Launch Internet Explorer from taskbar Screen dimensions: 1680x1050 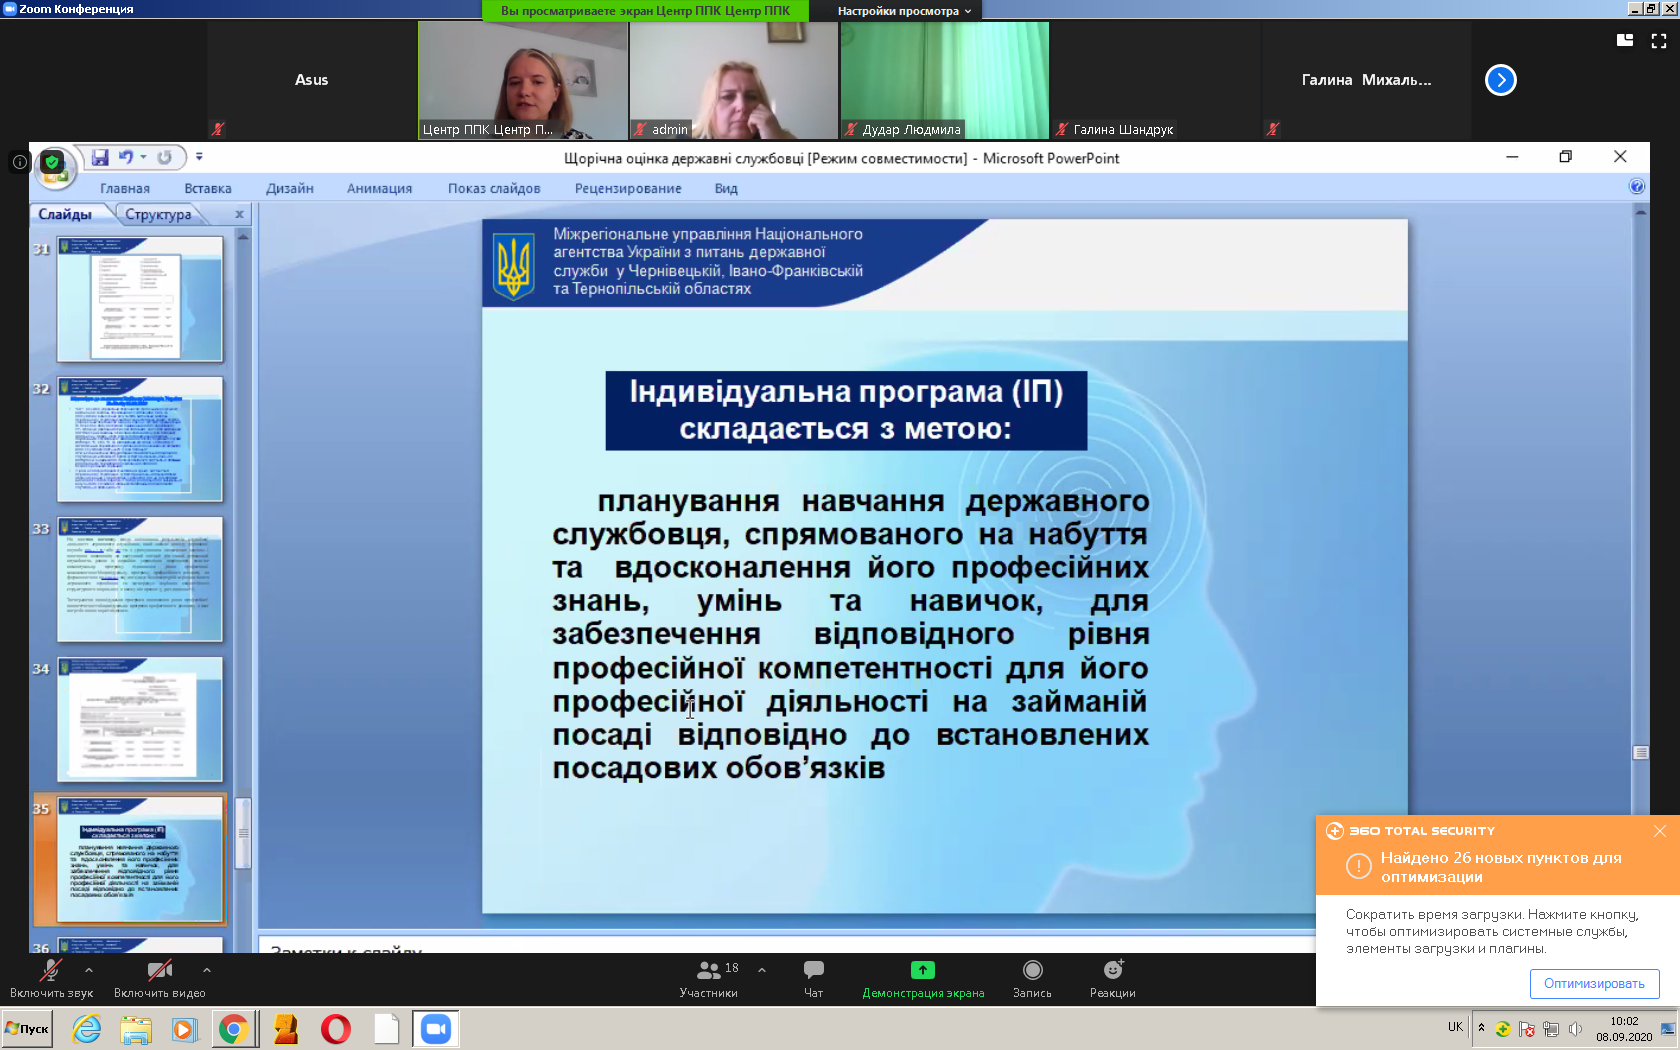click(87, 1028)
